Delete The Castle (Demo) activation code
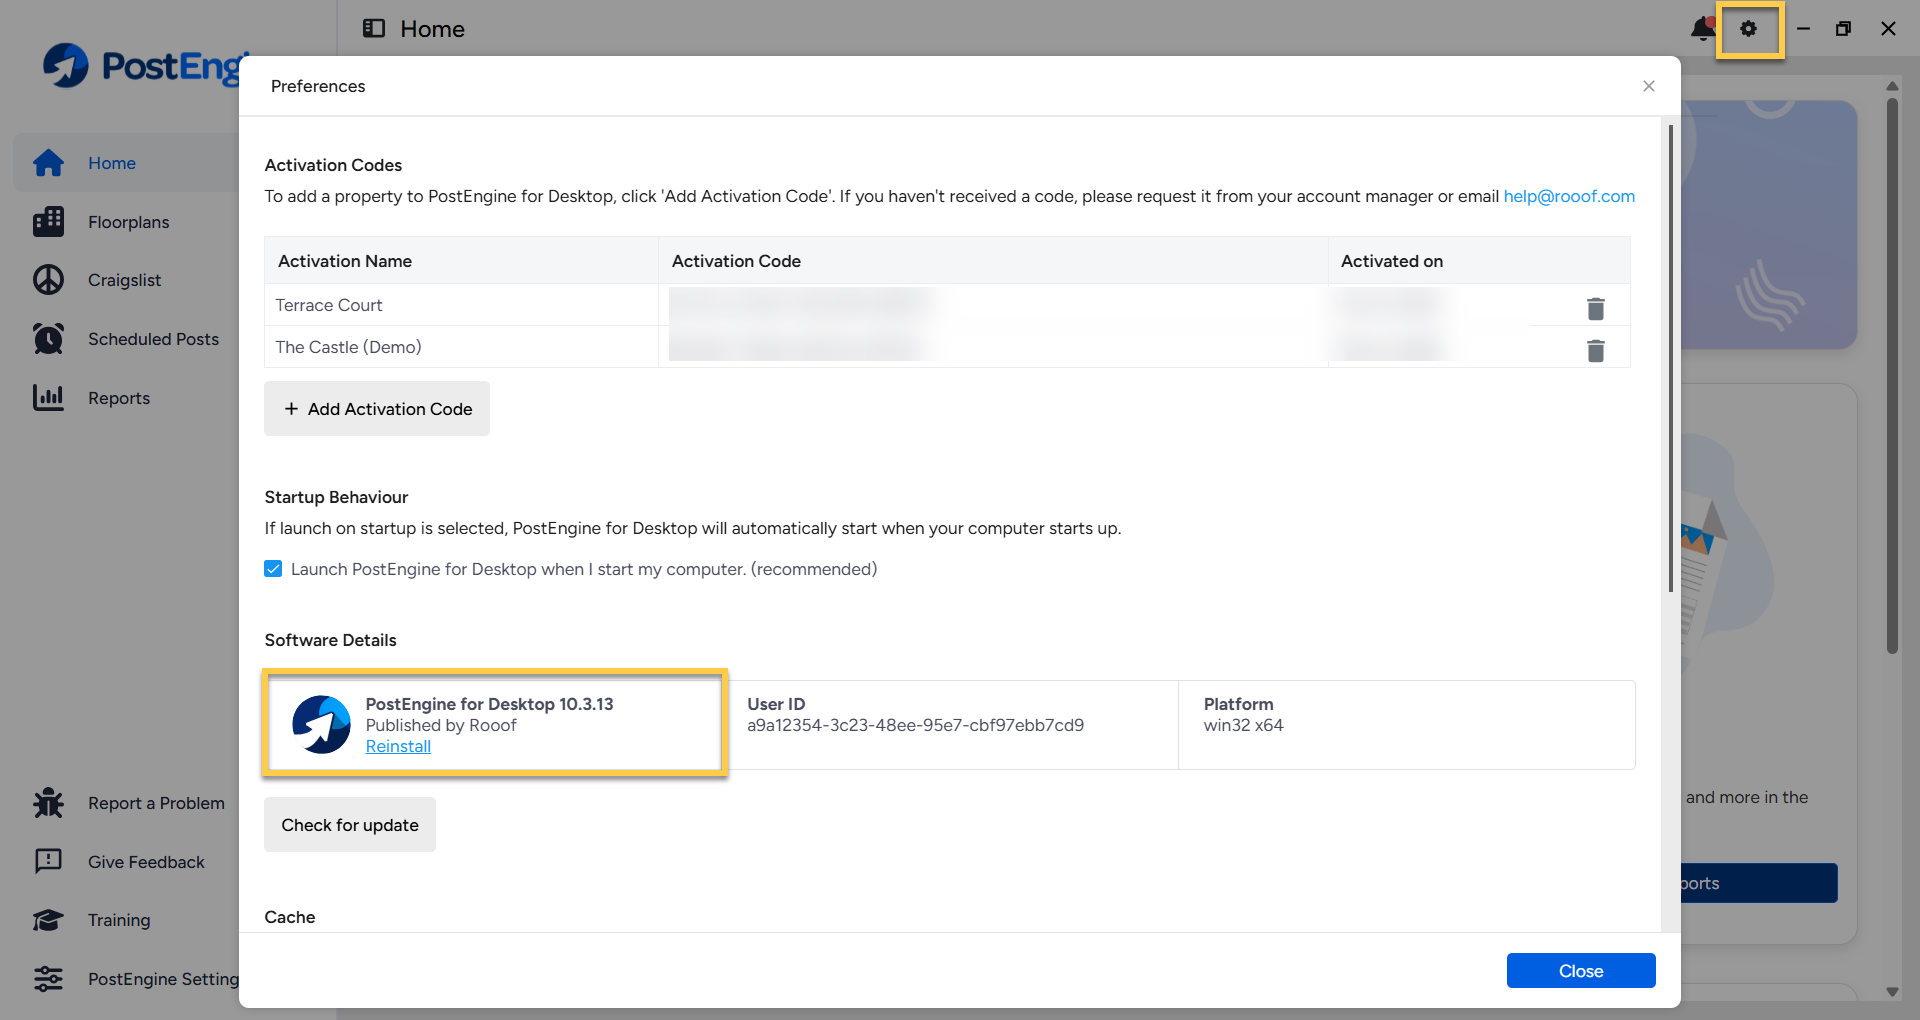This screenshot has width=1920, height=1020. coord(1596,351)
